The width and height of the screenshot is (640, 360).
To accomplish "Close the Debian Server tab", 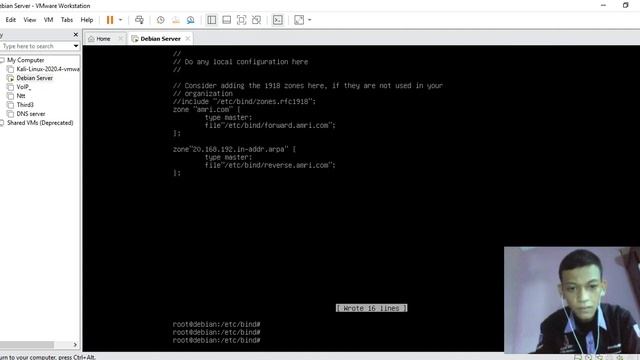I will (x=188, y=38).
